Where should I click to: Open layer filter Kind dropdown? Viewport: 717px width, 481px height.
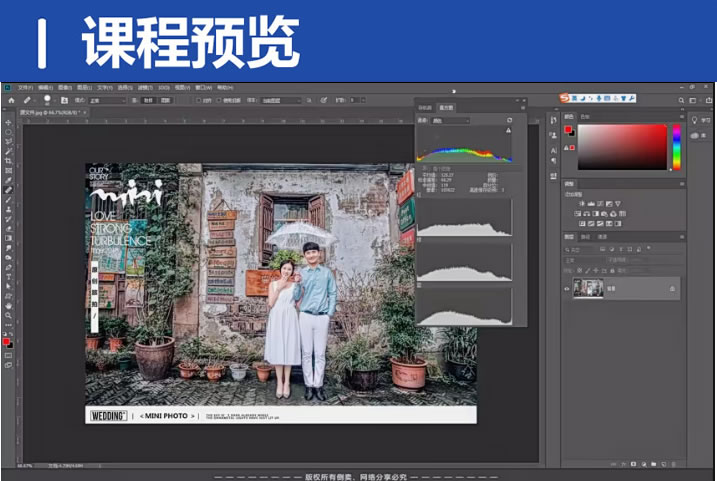coord(579,250)
